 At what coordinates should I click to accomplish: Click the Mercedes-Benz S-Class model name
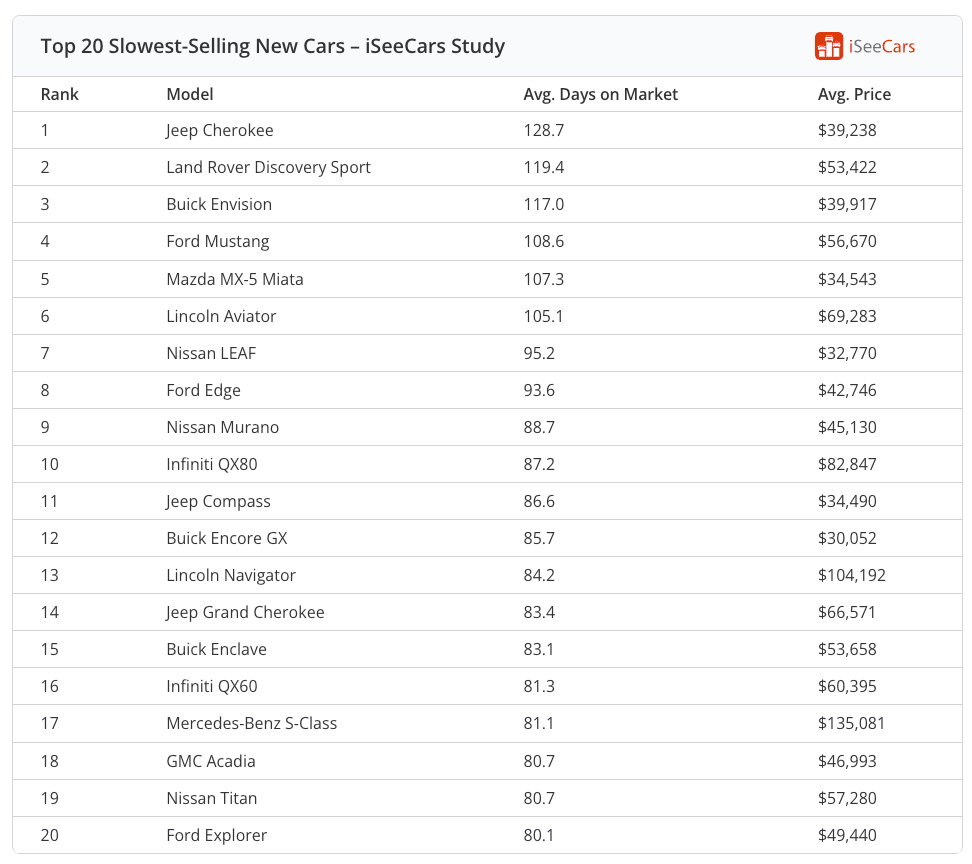click(251, 723)
